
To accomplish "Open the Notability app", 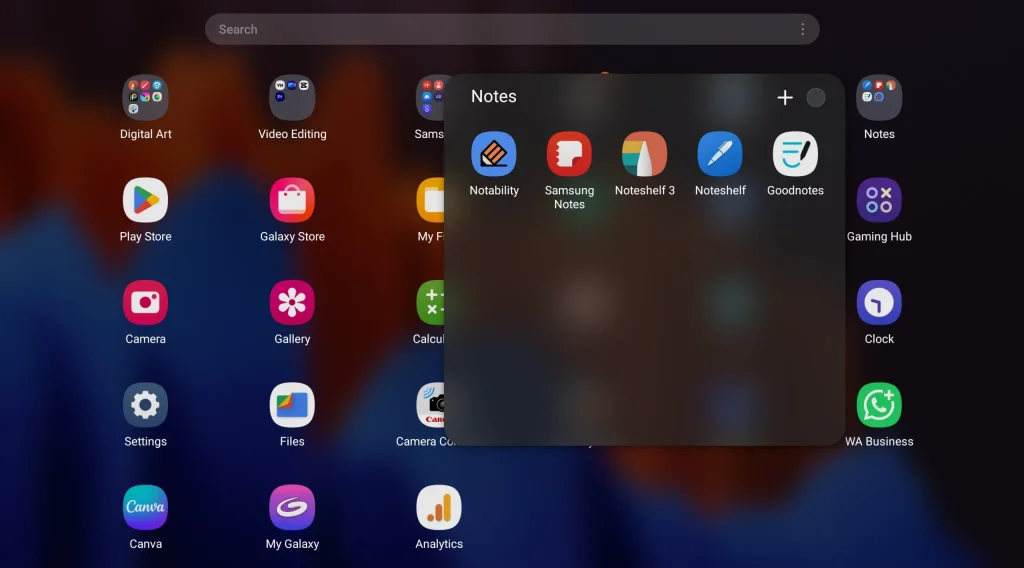I will point(494,154).
